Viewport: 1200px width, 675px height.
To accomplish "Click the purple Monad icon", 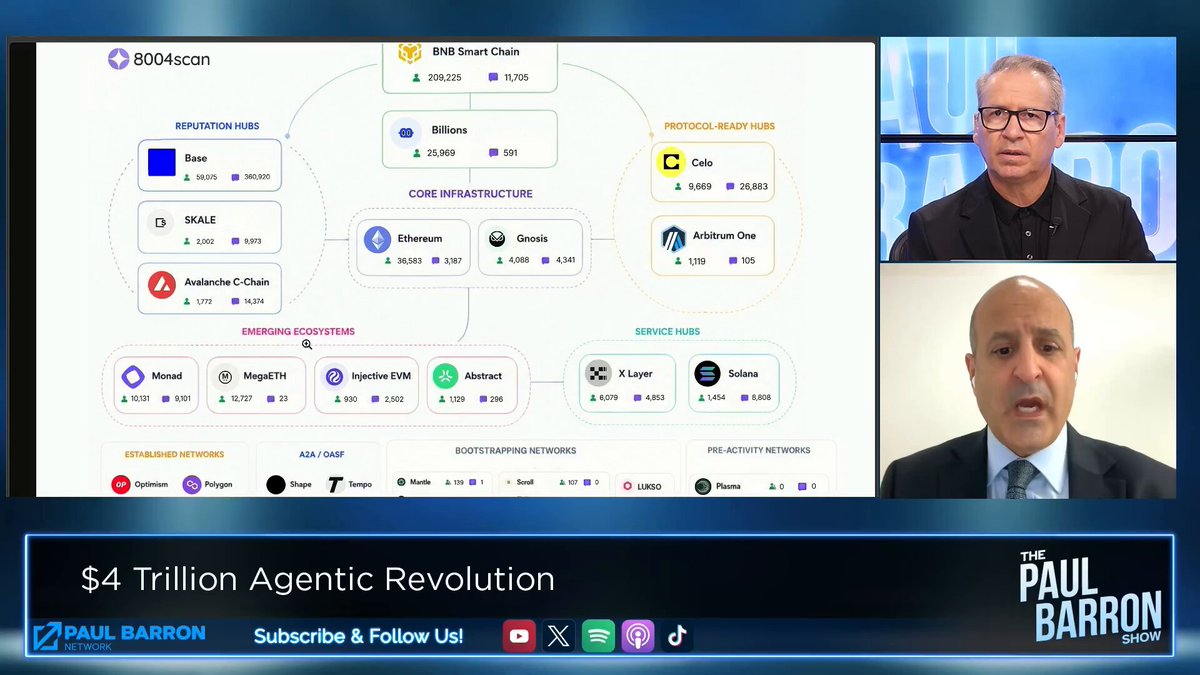I will [133, 377].
